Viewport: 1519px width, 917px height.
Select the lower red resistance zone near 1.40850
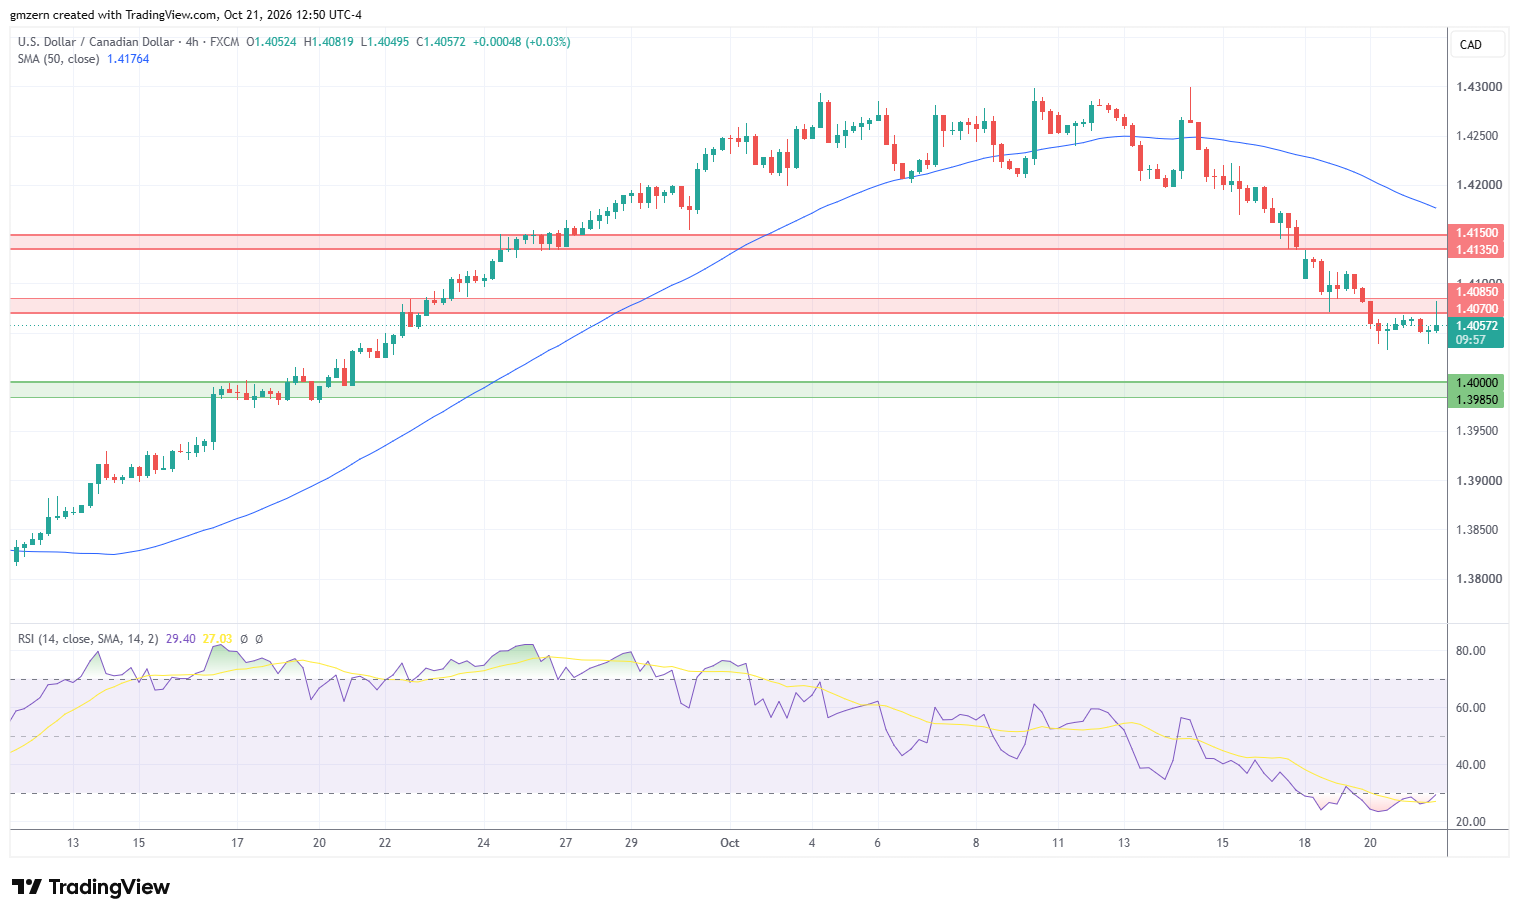point(728,306)
